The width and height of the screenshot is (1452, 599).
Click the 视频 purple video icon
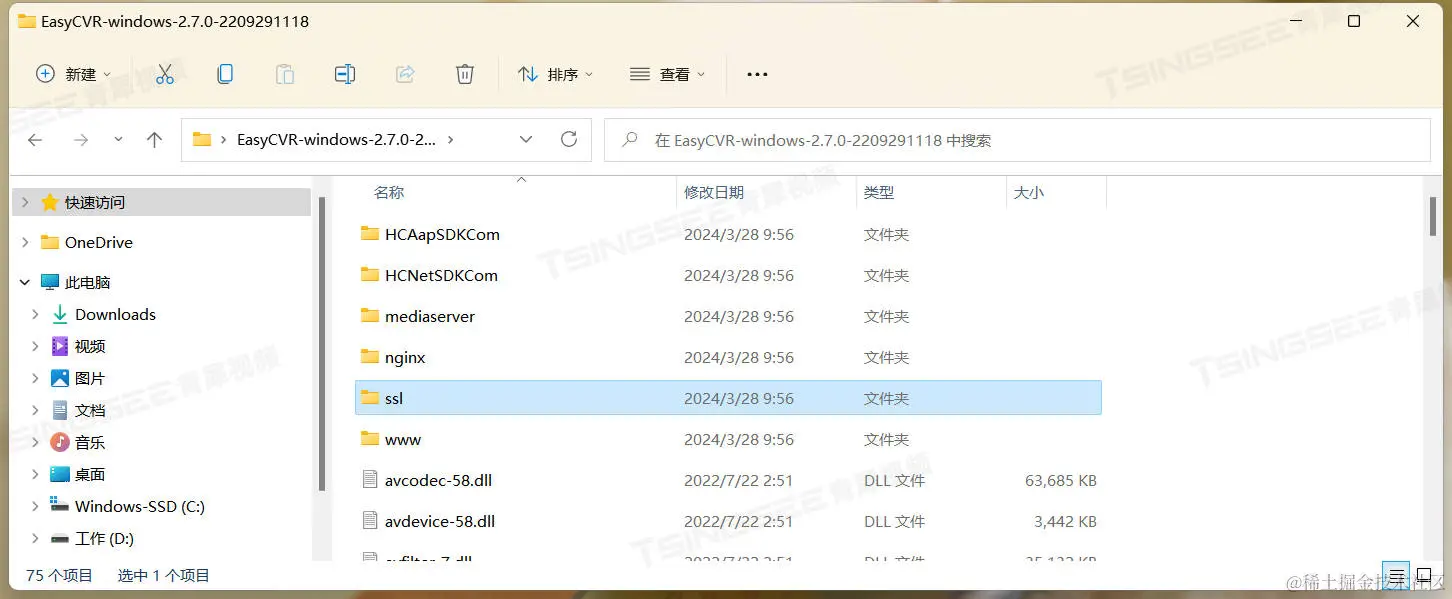[x=60, y=346]
